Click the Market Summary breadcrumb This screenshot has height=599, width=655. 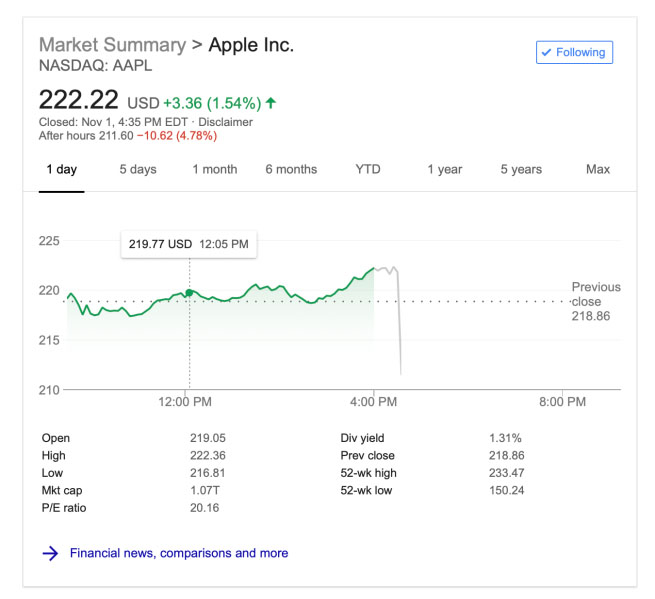pyautogui.click(x=112, y=45)
